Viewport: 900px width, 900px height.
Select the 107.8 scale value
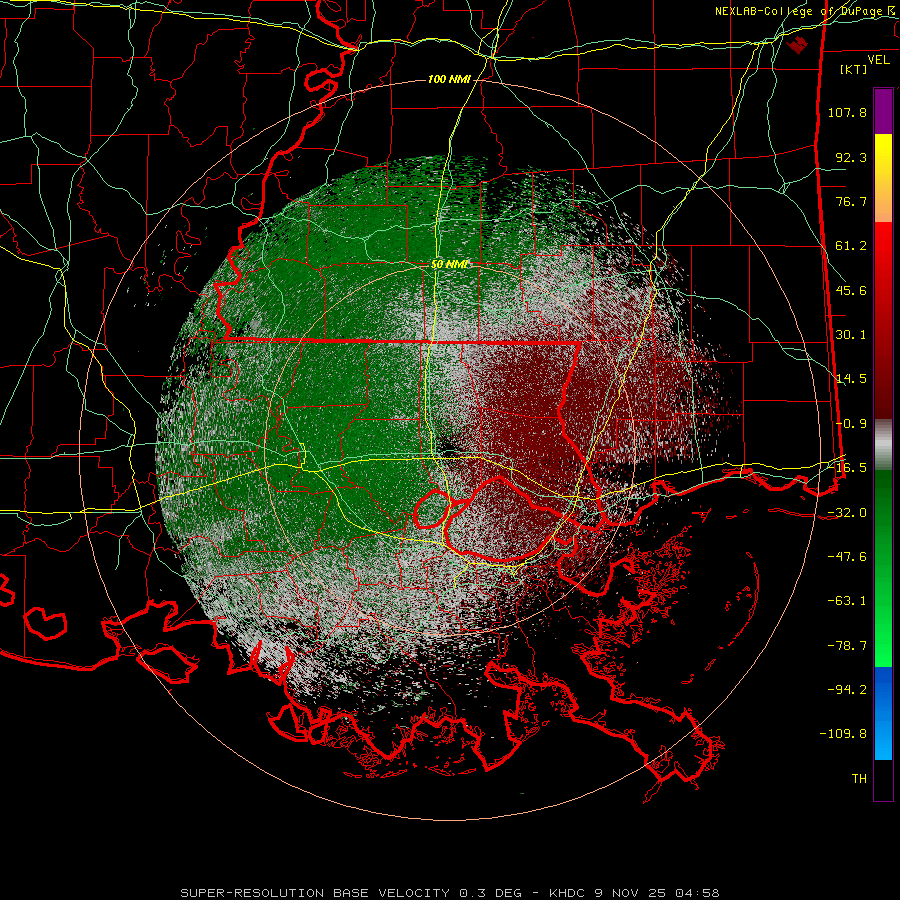tap(847, 112)
